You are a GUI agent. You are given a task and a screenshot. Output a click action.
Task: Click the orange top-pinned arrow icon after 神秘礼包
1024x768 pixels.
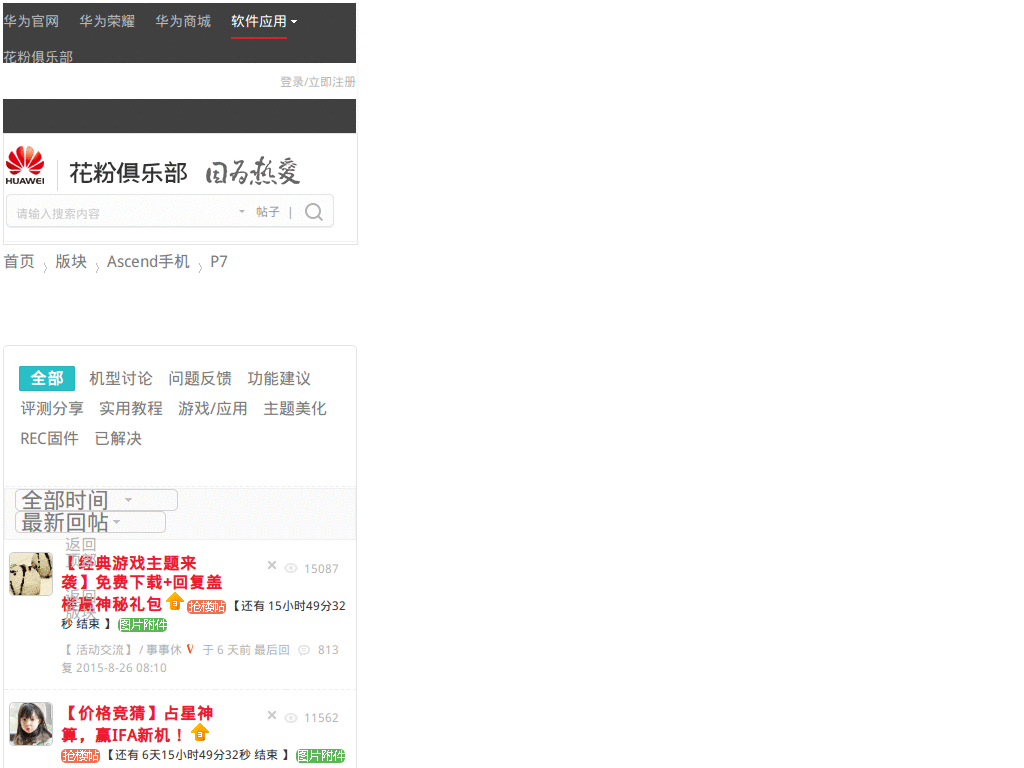coord(174,601)
